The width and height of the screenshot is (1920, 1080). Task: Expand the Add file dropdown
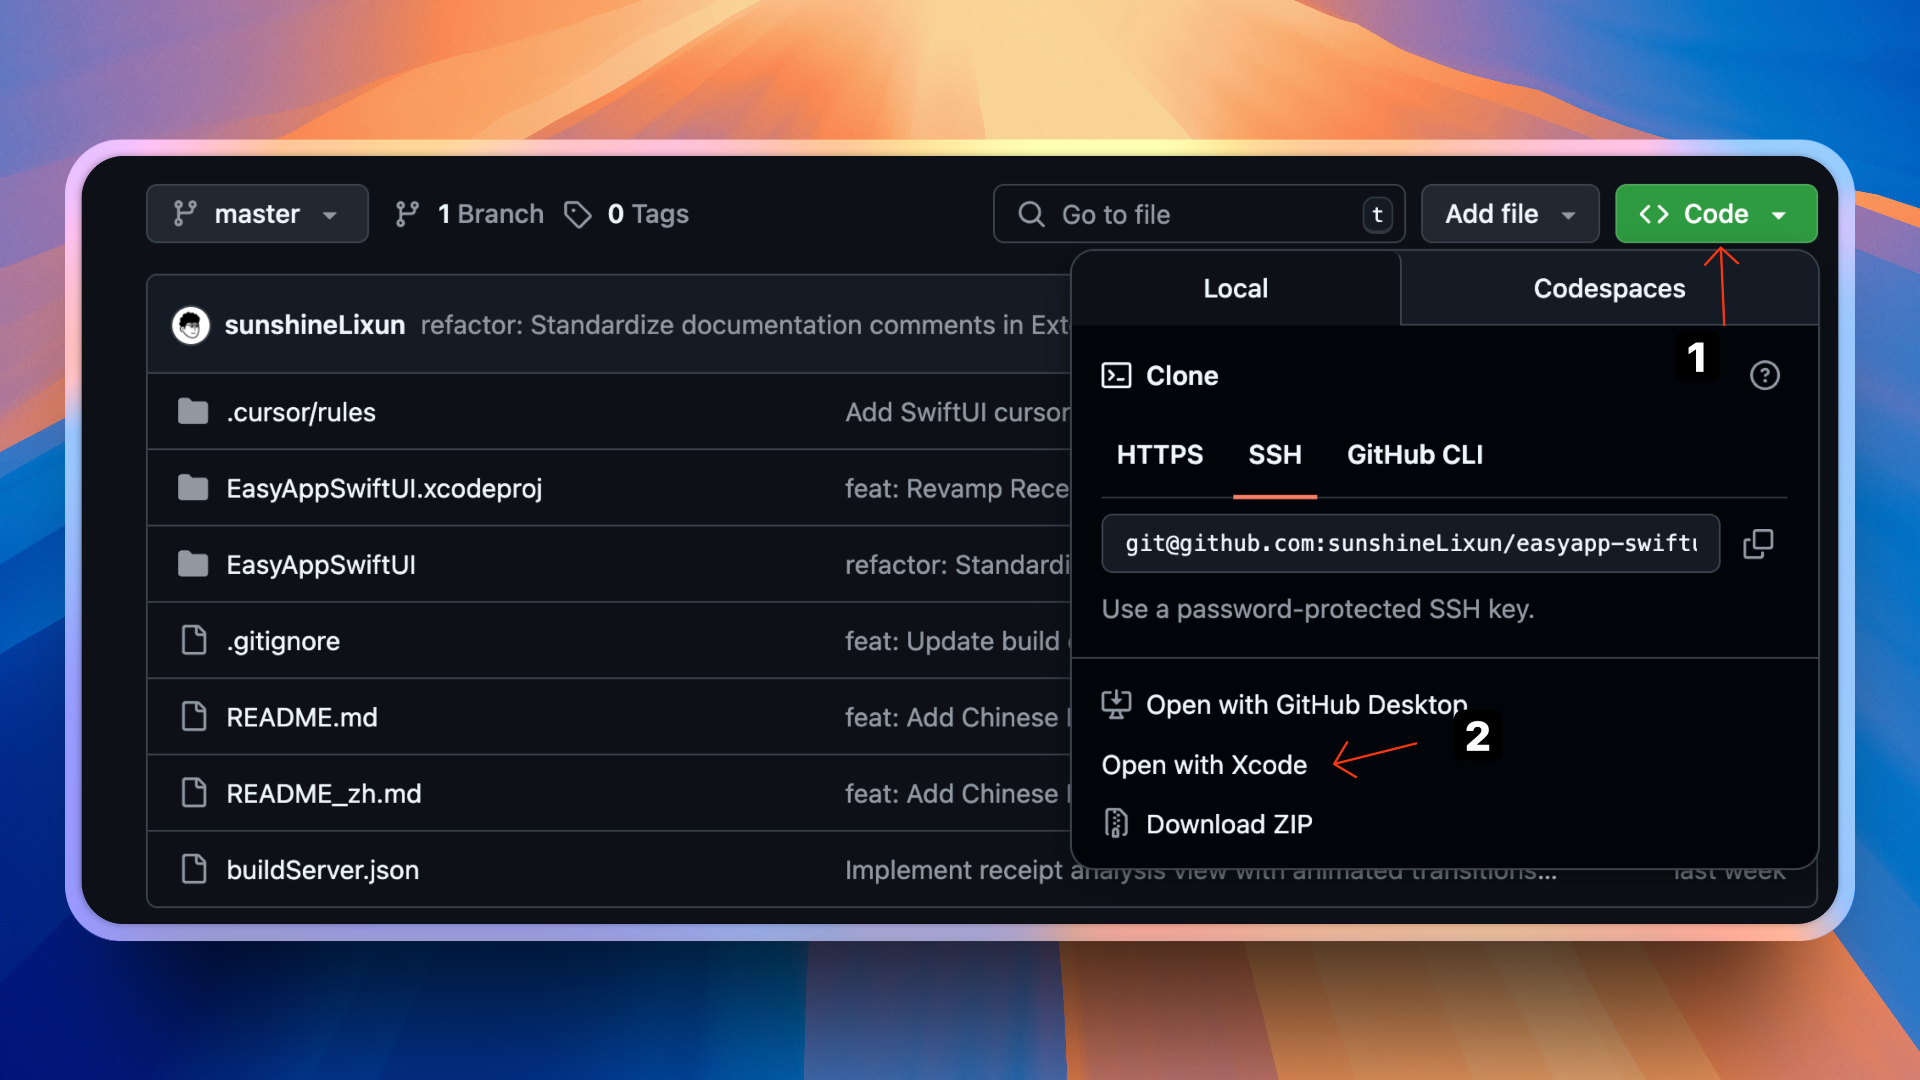pos(1509,214)
